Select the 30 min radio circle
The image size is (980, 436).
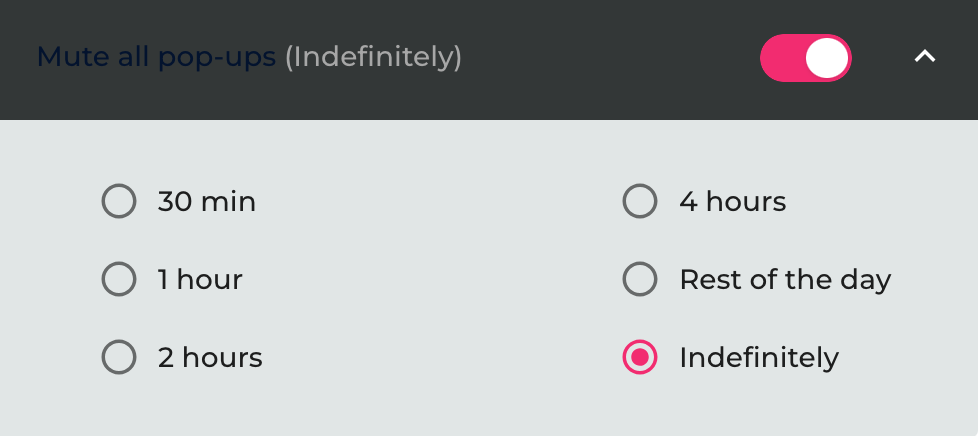(119, 202)
